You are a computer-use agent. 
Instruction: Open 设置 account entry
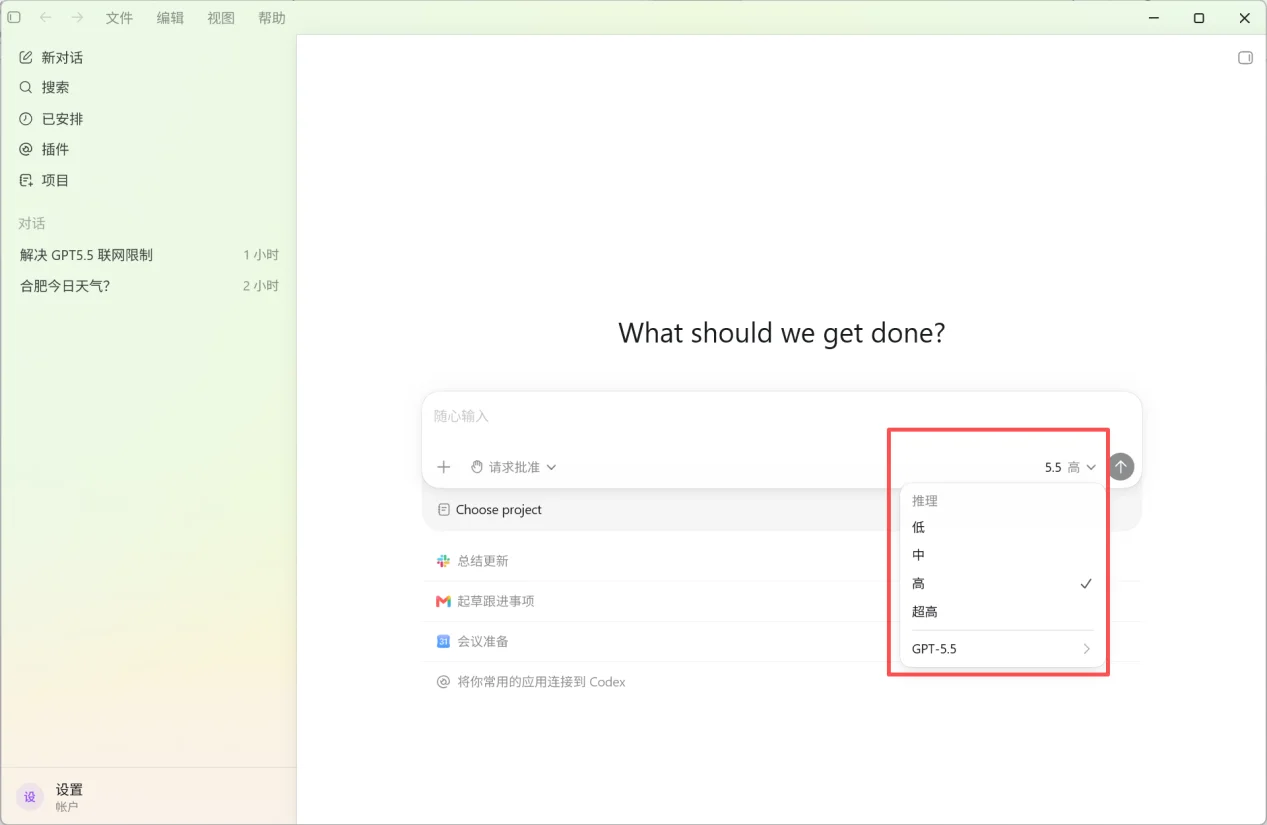pyautogui.click(x=148, y=797)
